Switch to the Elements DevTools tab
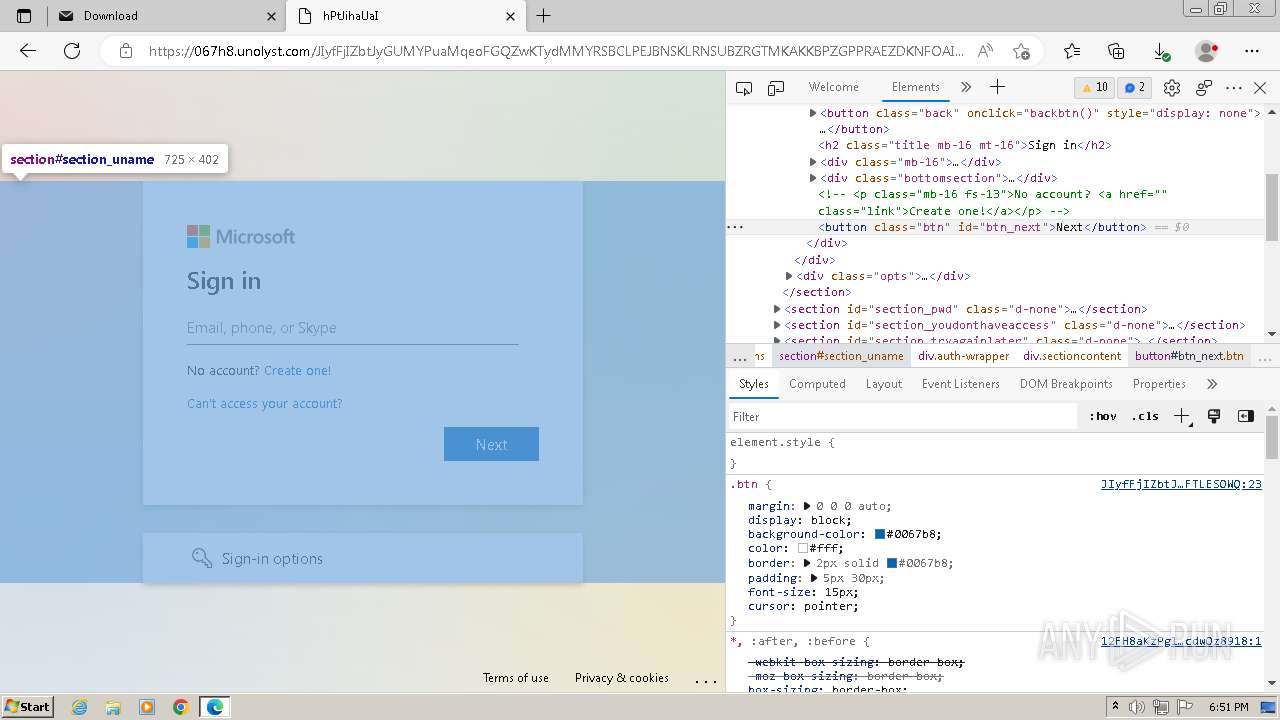The image size is (1280, 720). coord(916,87)
